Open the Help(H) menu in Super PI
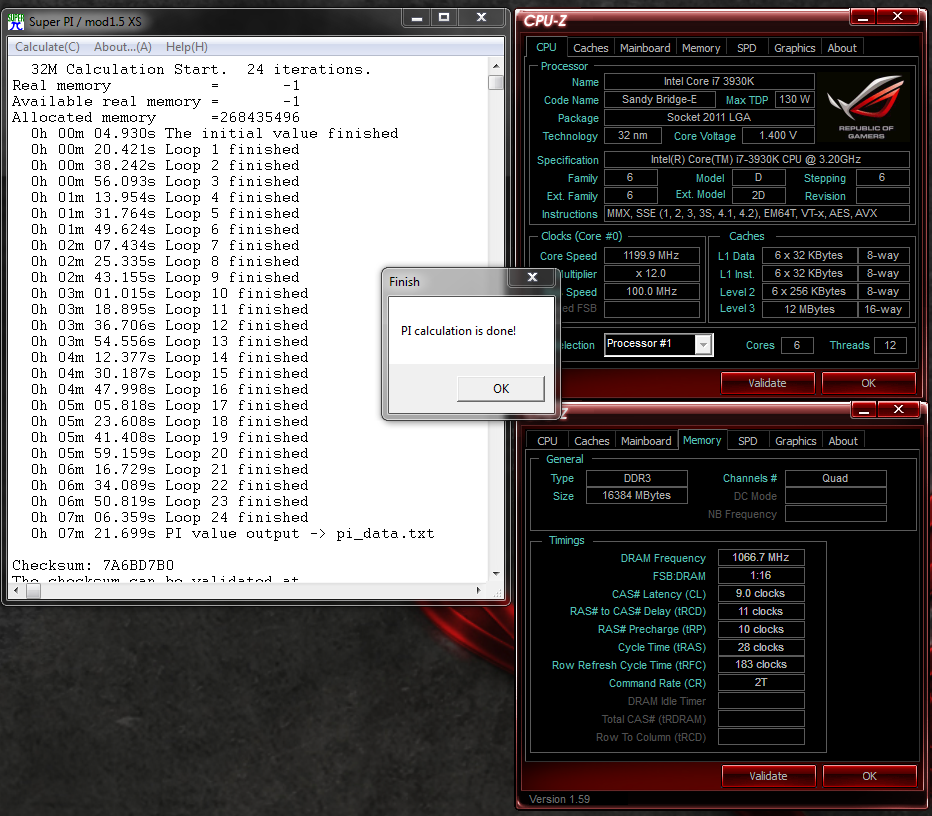The width and height of the screenshot is (932, 816). point(187,47)
